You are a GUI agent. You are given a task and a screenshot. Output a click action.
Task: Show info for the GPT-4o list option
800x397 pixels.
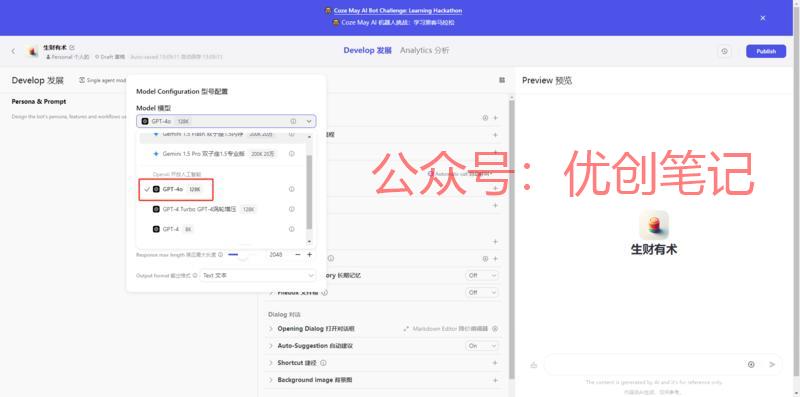(x=292, y=189)
